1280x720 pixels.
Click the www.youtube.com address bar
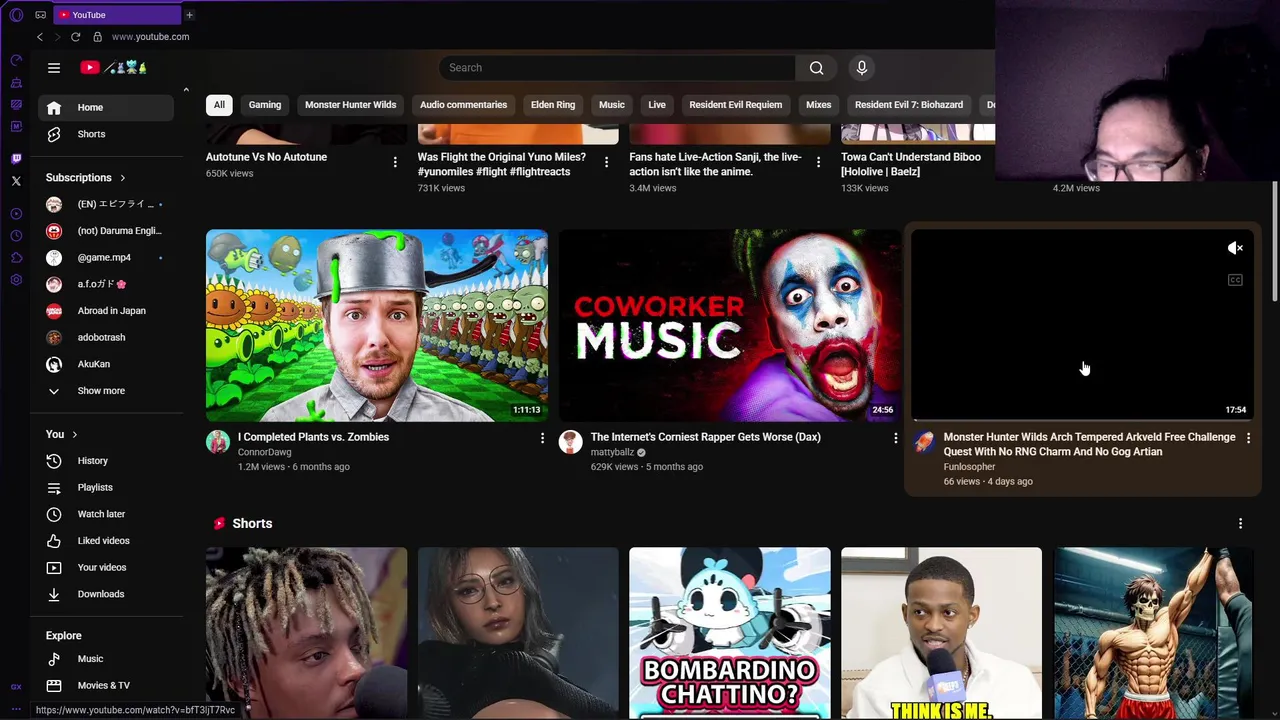[150, 37]
